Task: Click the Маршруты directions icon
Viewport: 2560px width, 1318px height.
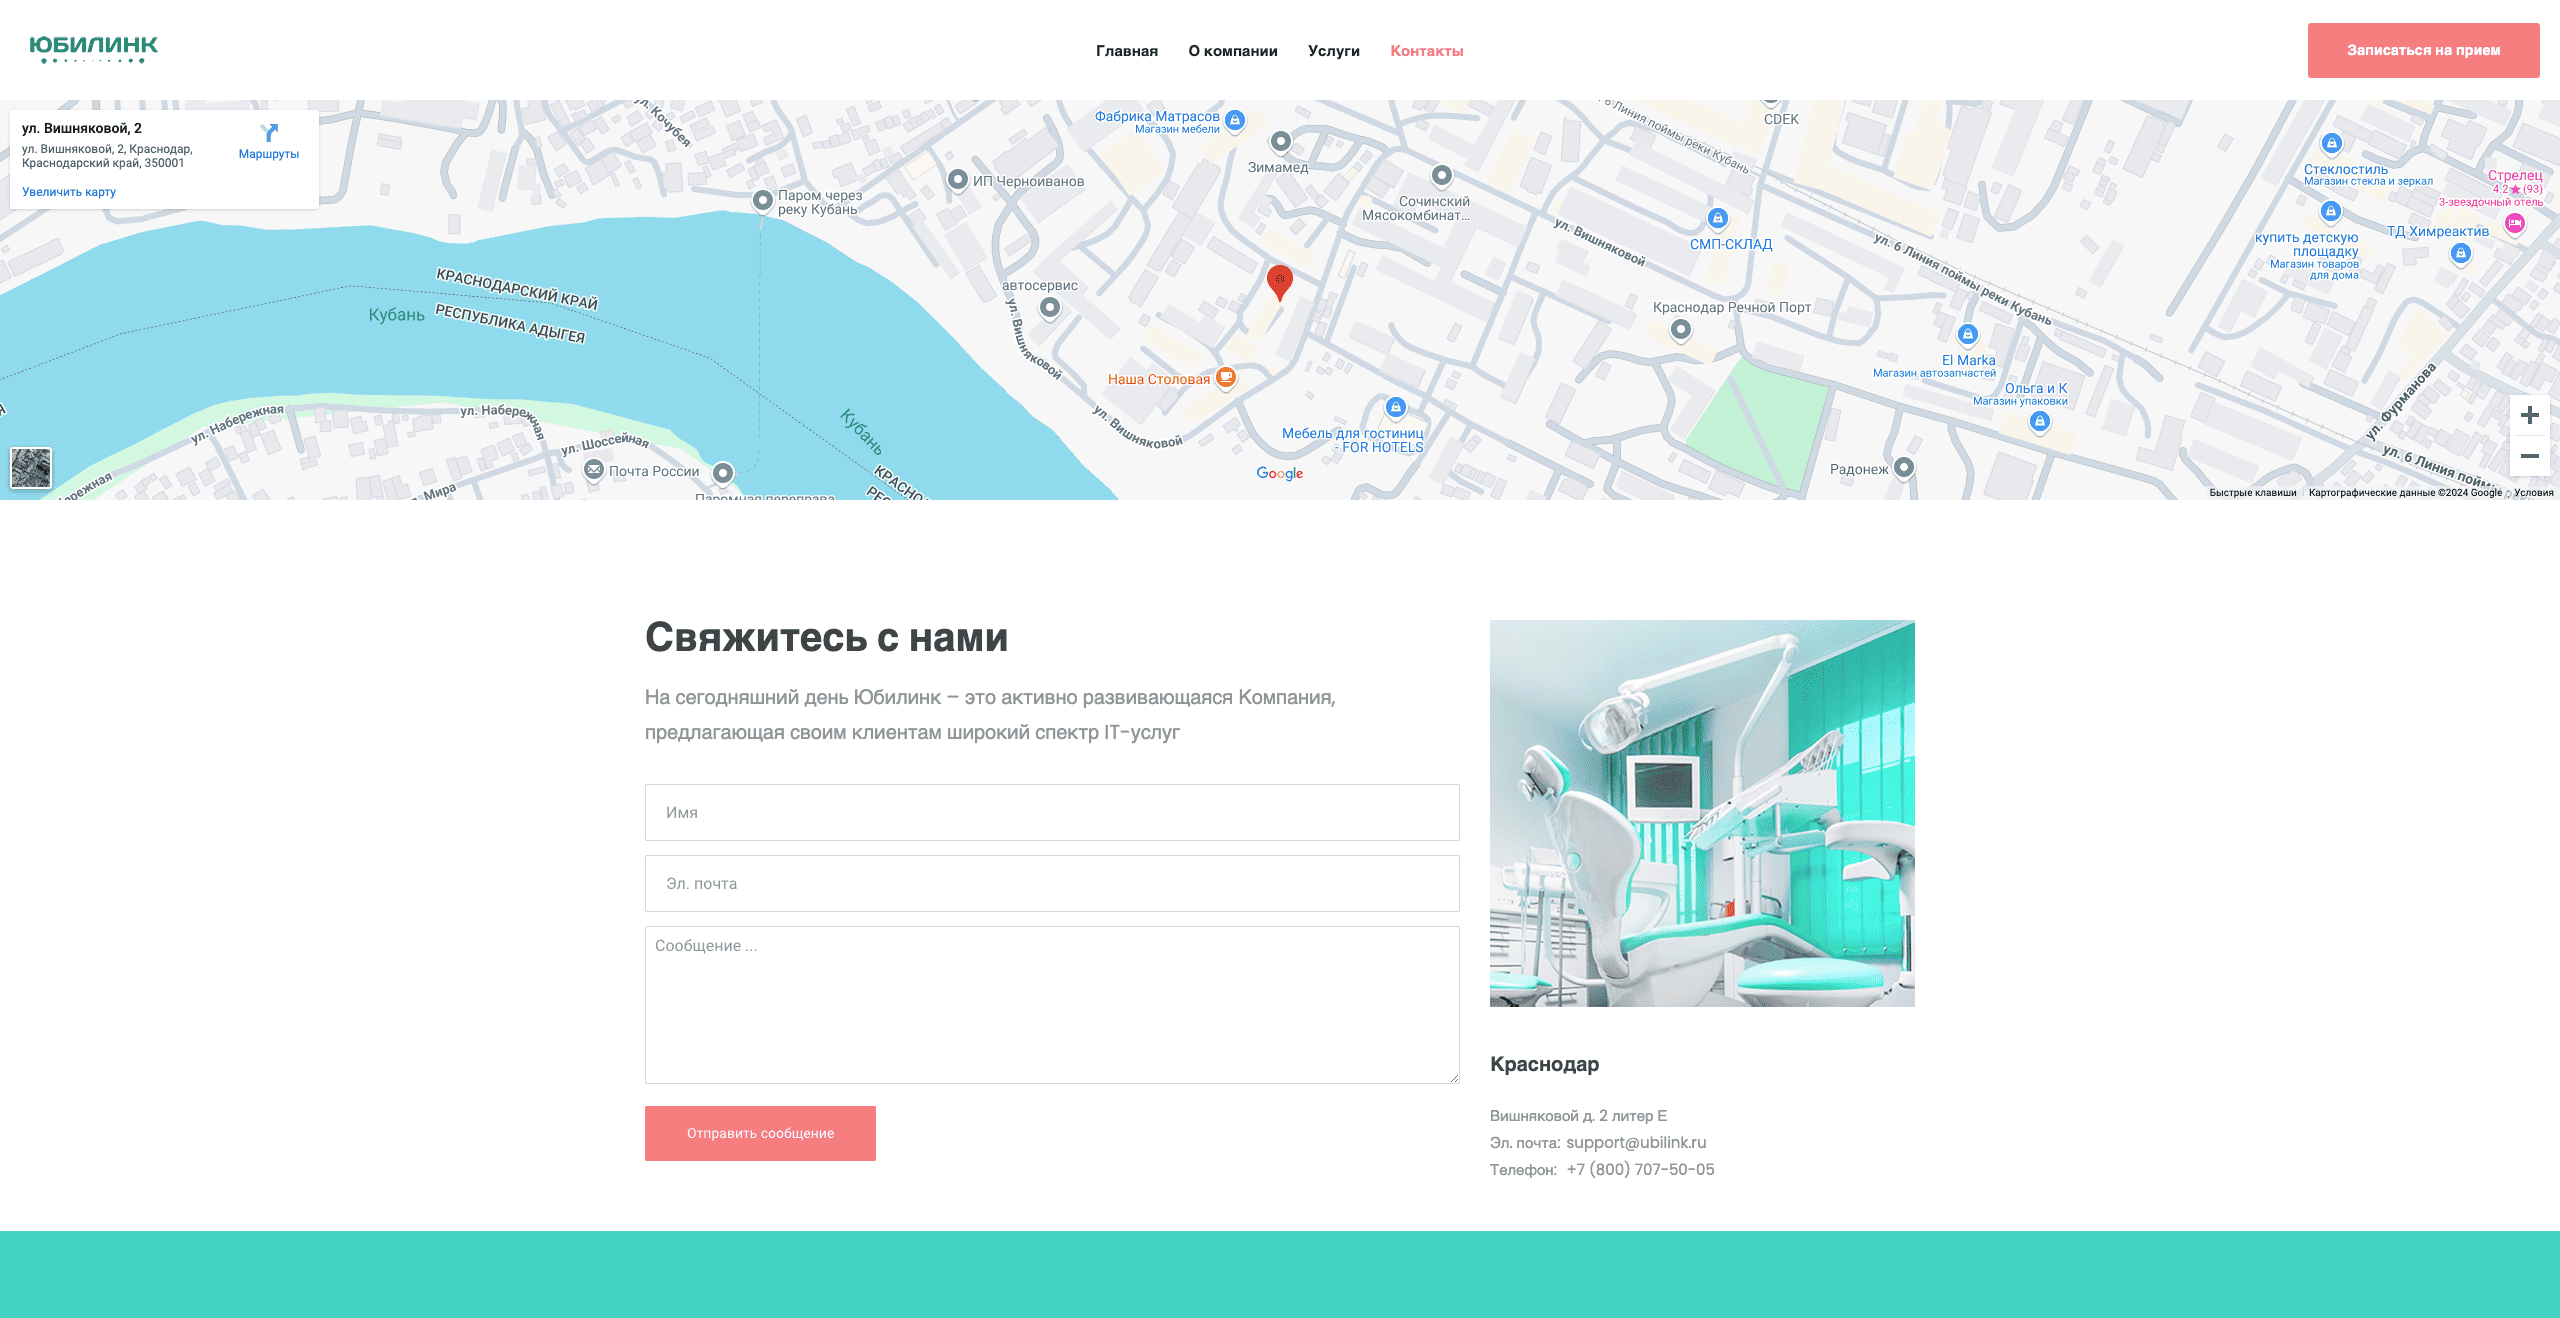Action: point(269,134)
